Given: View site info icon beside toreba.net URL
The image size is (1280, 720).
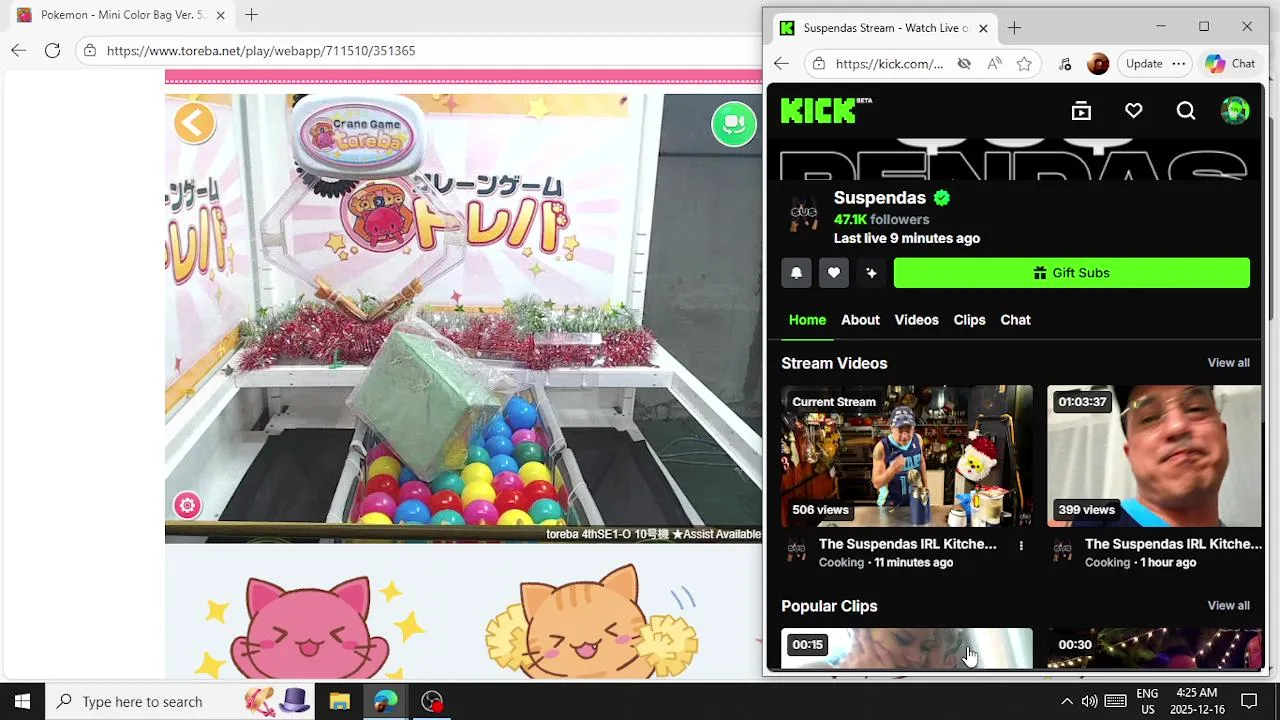Looking at the screenshot, I should click(x=90, y=50).
